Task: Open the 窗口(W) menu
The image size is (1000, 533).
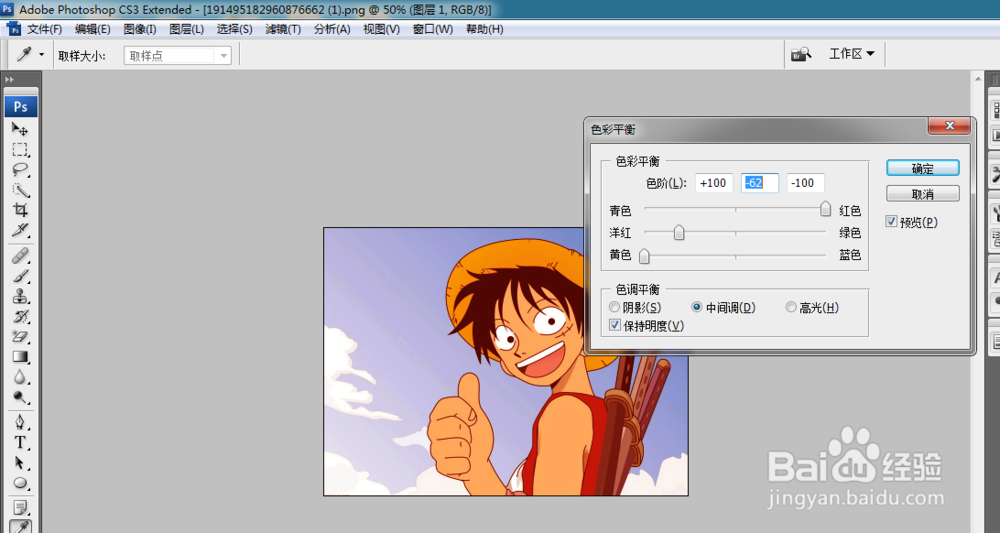Action: [x=432, y=29]
